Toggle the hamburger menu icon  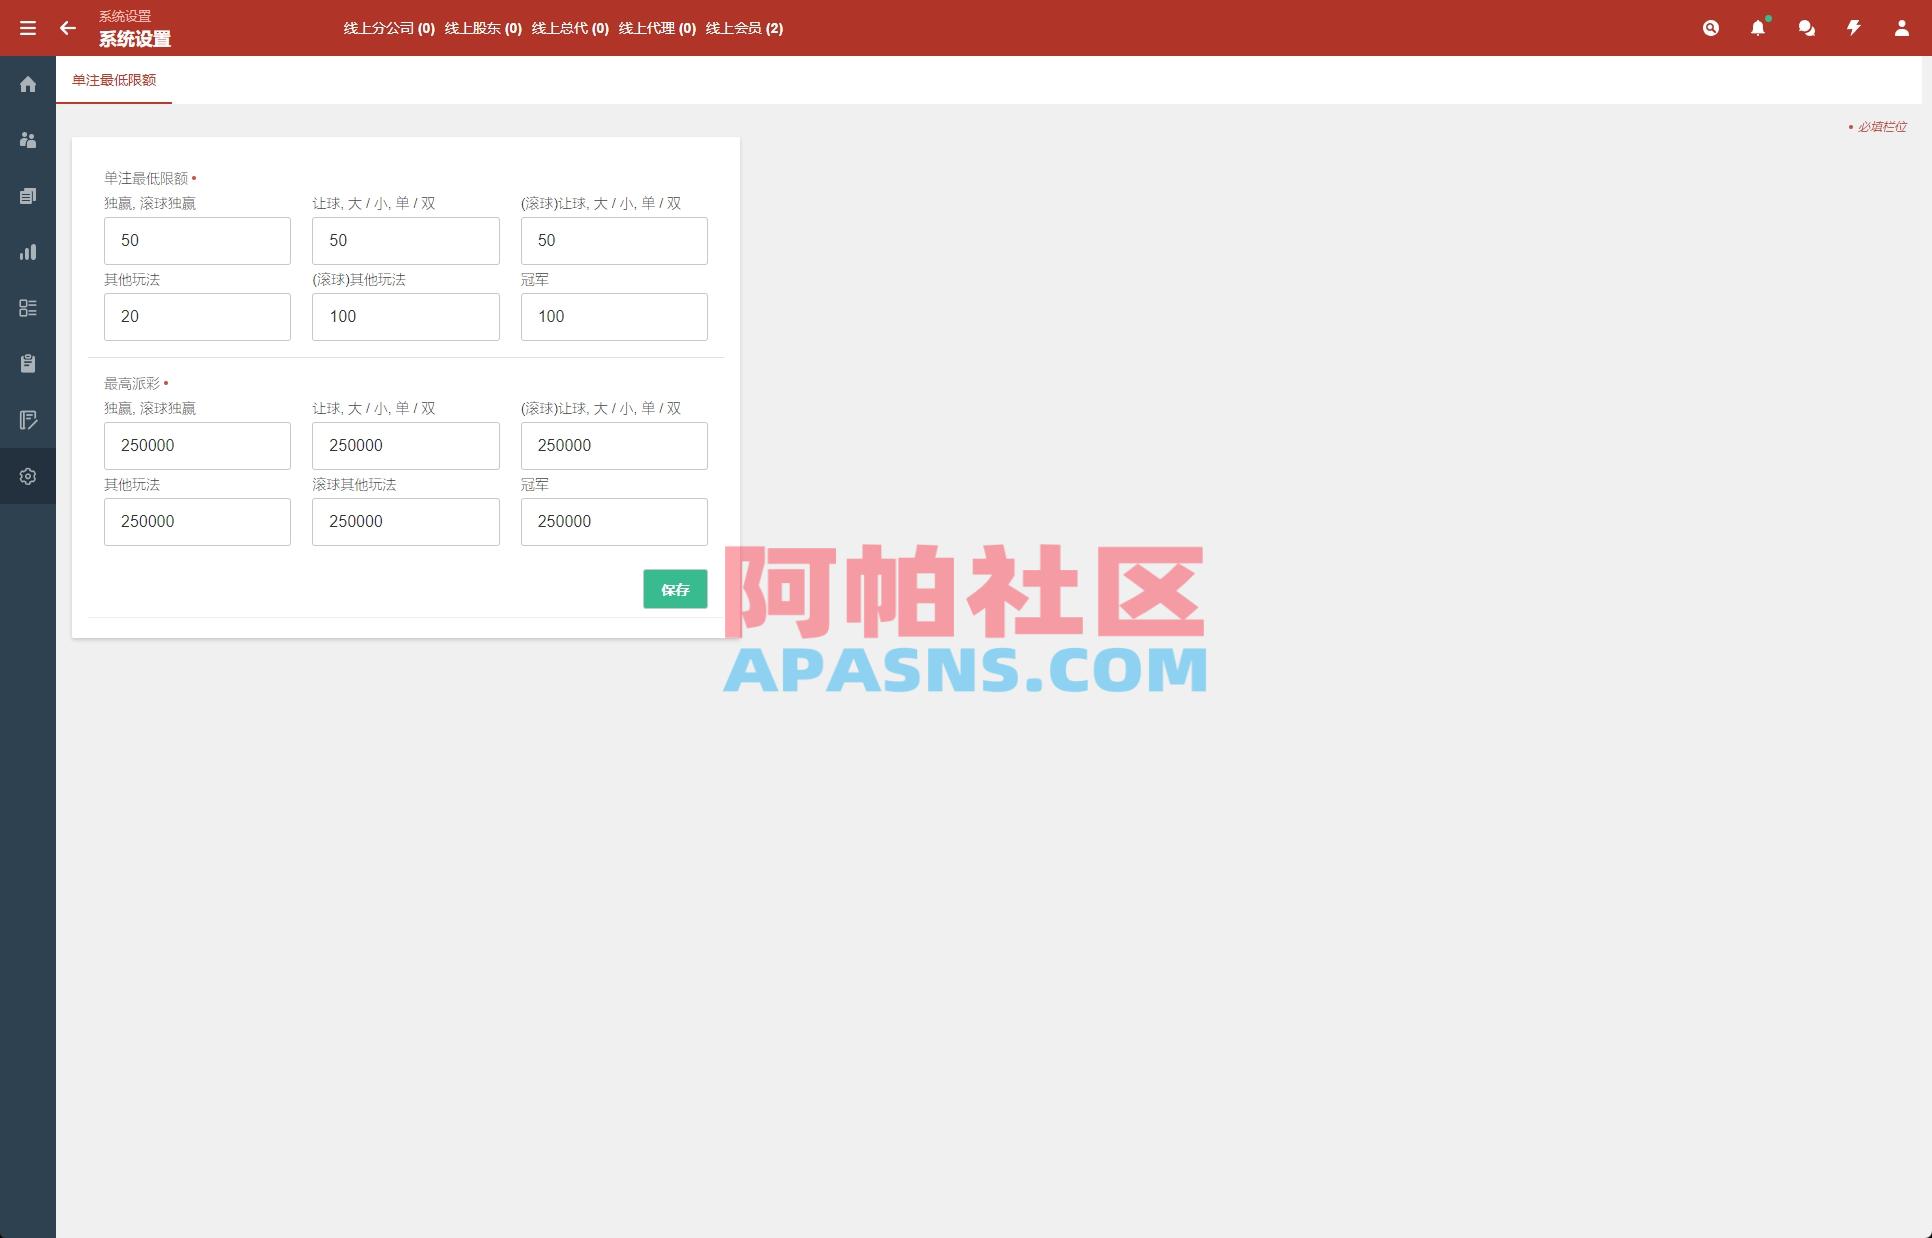point(28,28)
